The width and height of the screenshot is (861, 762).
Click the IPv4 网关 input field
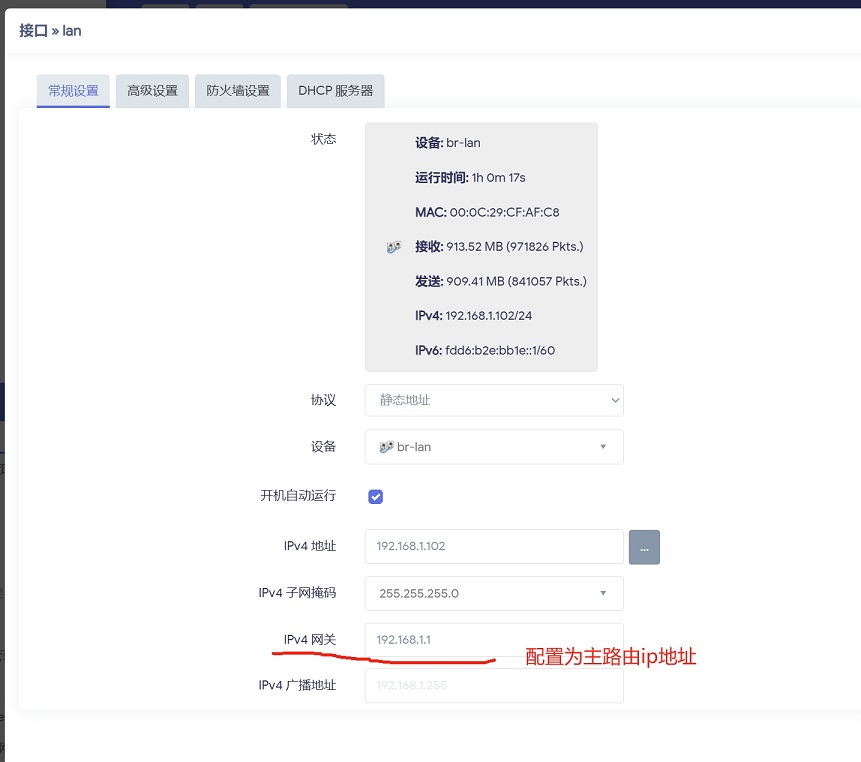pyautogui.click(x=494, y=640)
